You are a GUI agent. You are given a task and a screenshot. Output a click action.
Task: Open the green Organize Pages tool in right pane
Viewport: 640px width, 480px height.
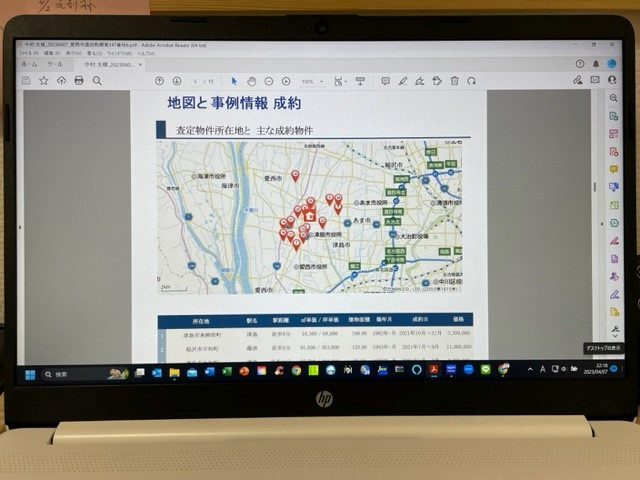coord(614,205)
